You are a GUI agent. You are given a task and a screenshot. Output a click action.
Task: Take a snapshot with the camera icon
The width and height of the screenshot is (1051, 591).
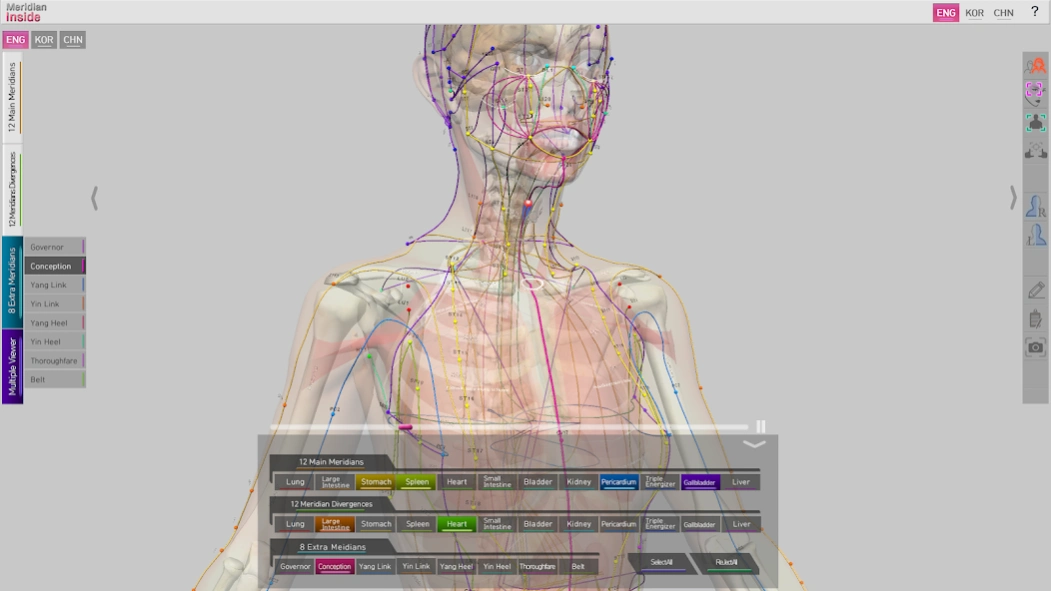click(1036, 347)
